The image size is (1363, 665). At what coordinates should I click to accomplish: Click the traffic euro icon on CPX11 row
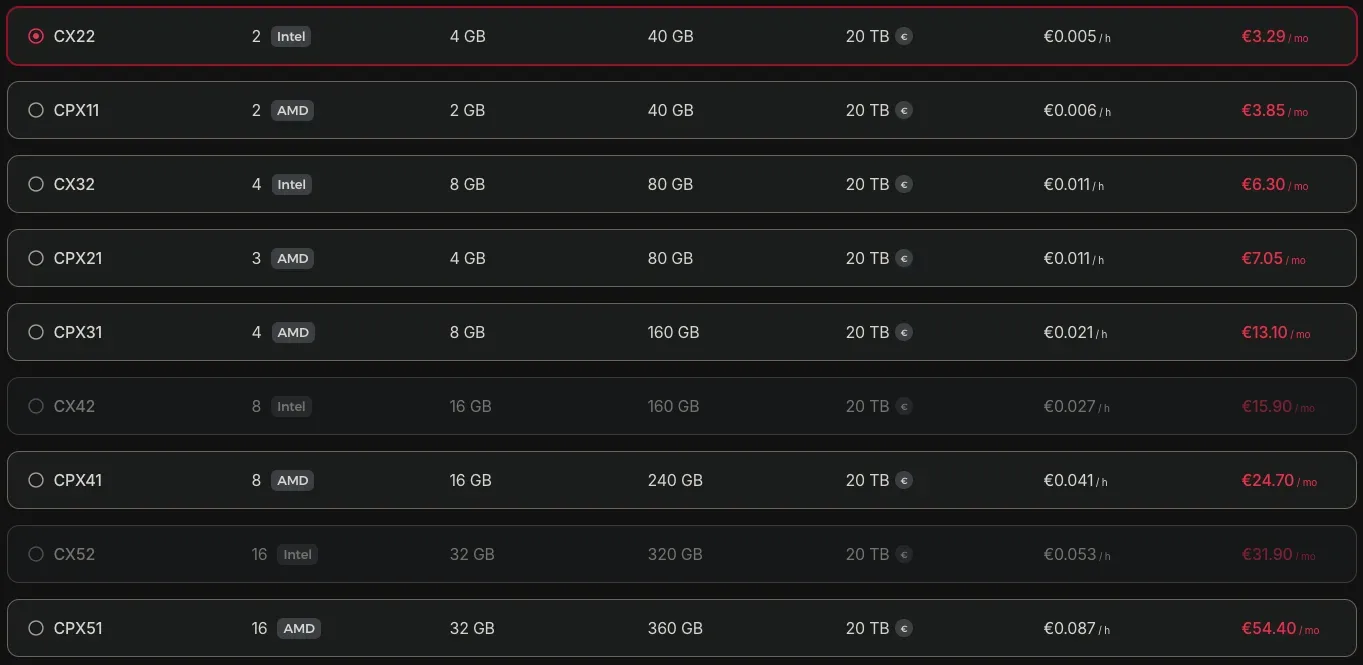tap(904, 110)
